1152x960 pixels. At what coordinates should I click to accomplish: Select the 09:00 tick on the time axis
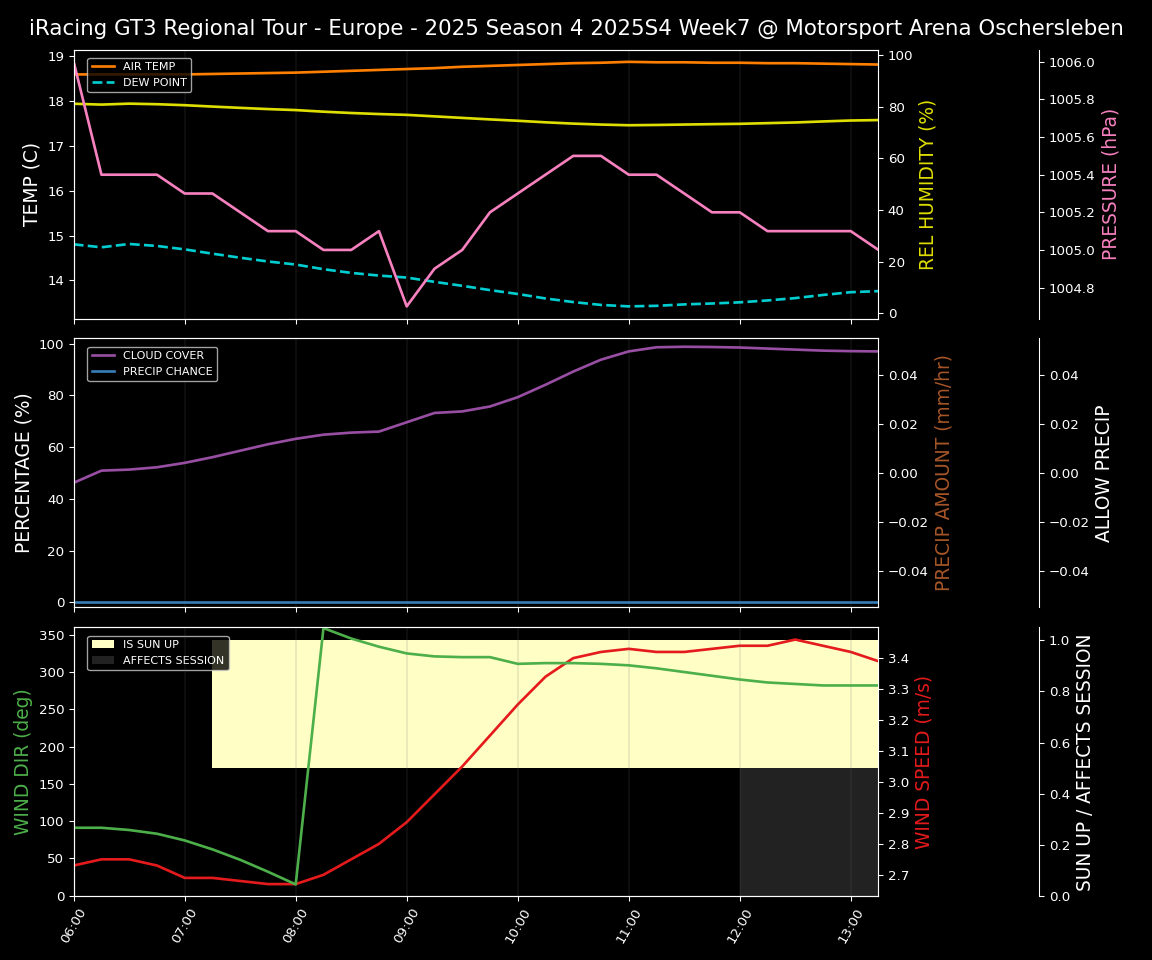tap(403, 921)
